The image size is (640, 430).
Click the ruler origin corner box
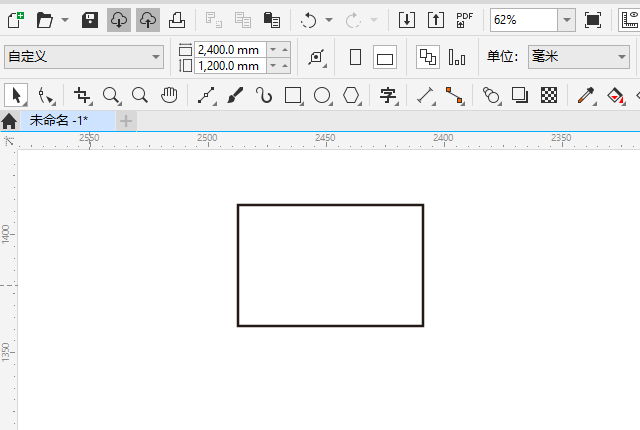[9, 141]
